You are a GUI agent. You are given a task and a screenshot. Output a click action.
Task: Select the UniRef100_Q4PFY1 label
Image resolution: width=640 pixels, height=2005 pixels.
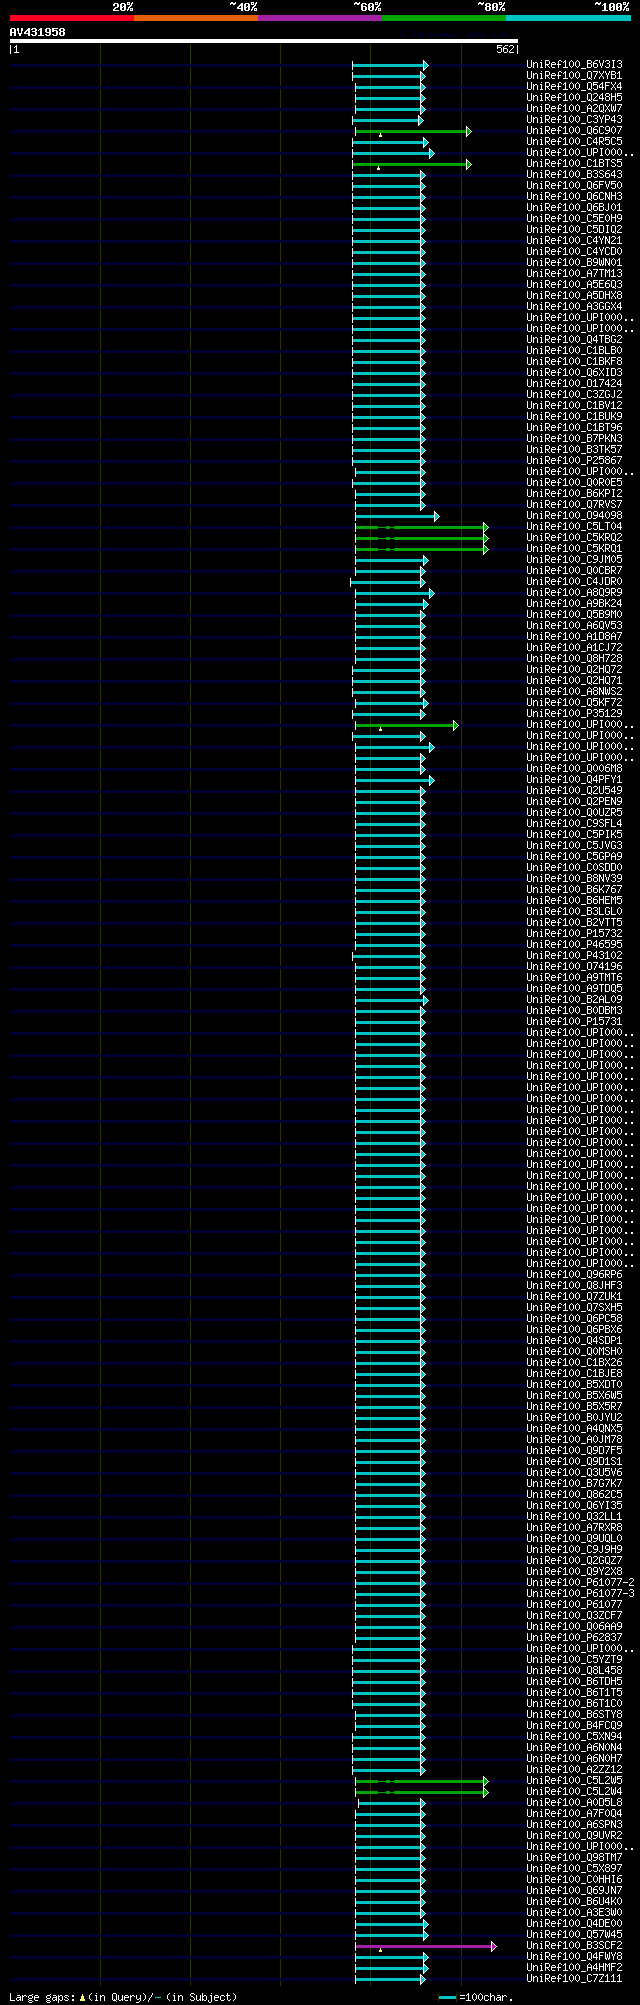574,779
